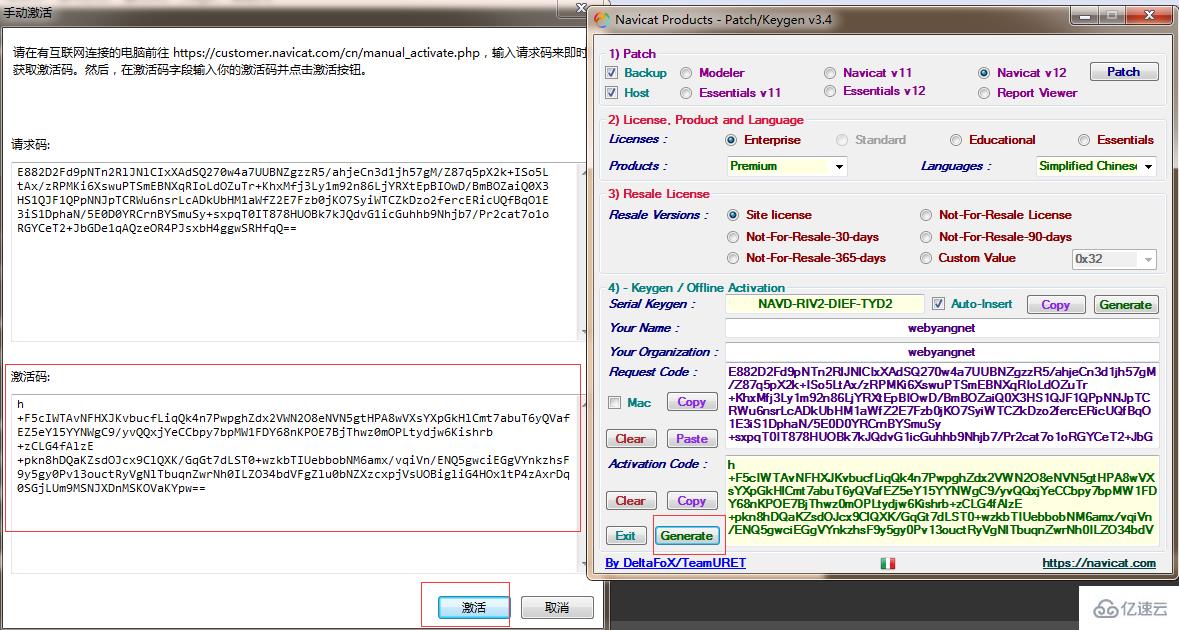Select Not-For-Resale-30-days option

735,237
